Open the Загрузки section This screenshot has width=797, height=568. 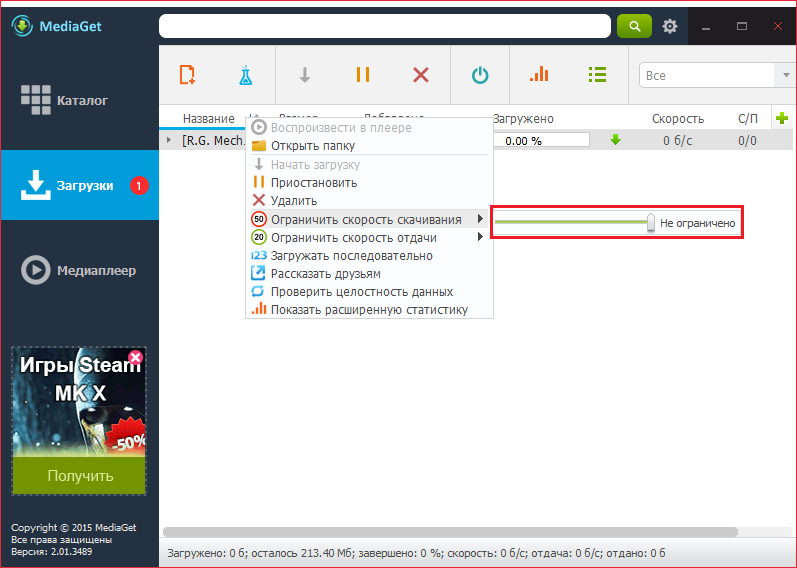(x=80, y=185)
